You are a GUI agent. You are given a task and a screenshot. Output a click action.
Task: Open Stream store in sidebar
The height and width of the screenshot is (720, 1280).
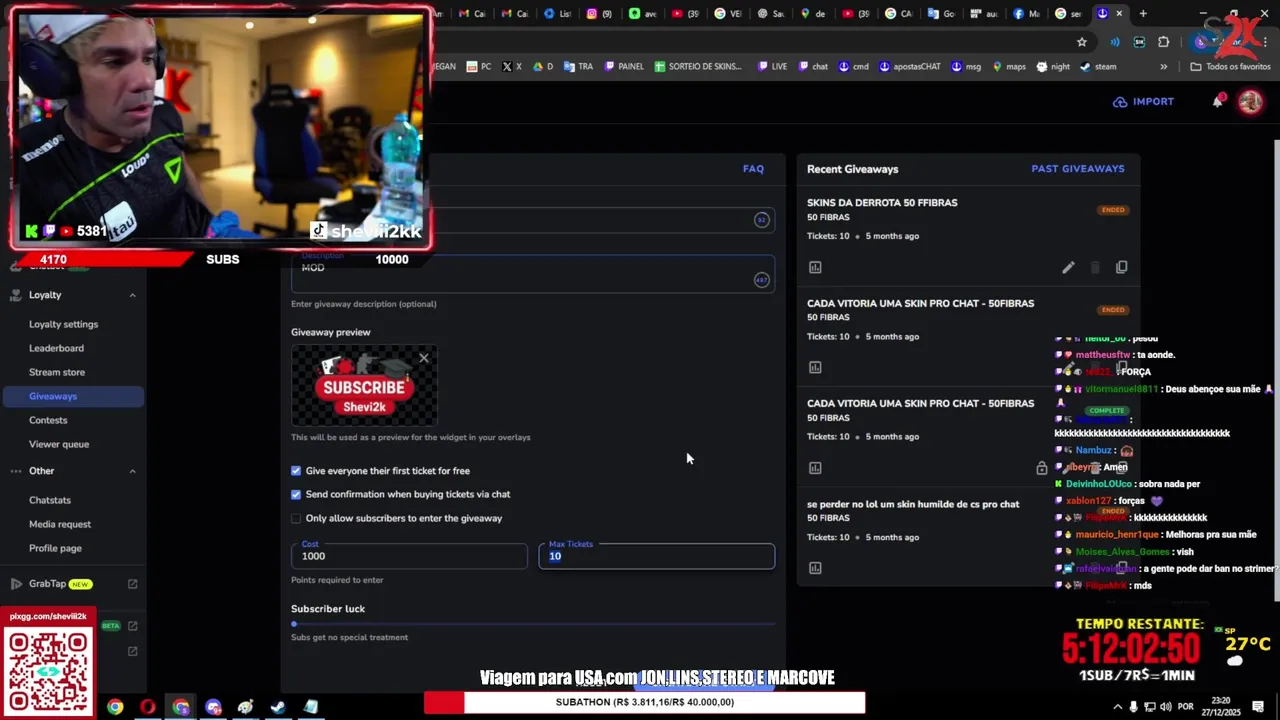tap(57, 372)
